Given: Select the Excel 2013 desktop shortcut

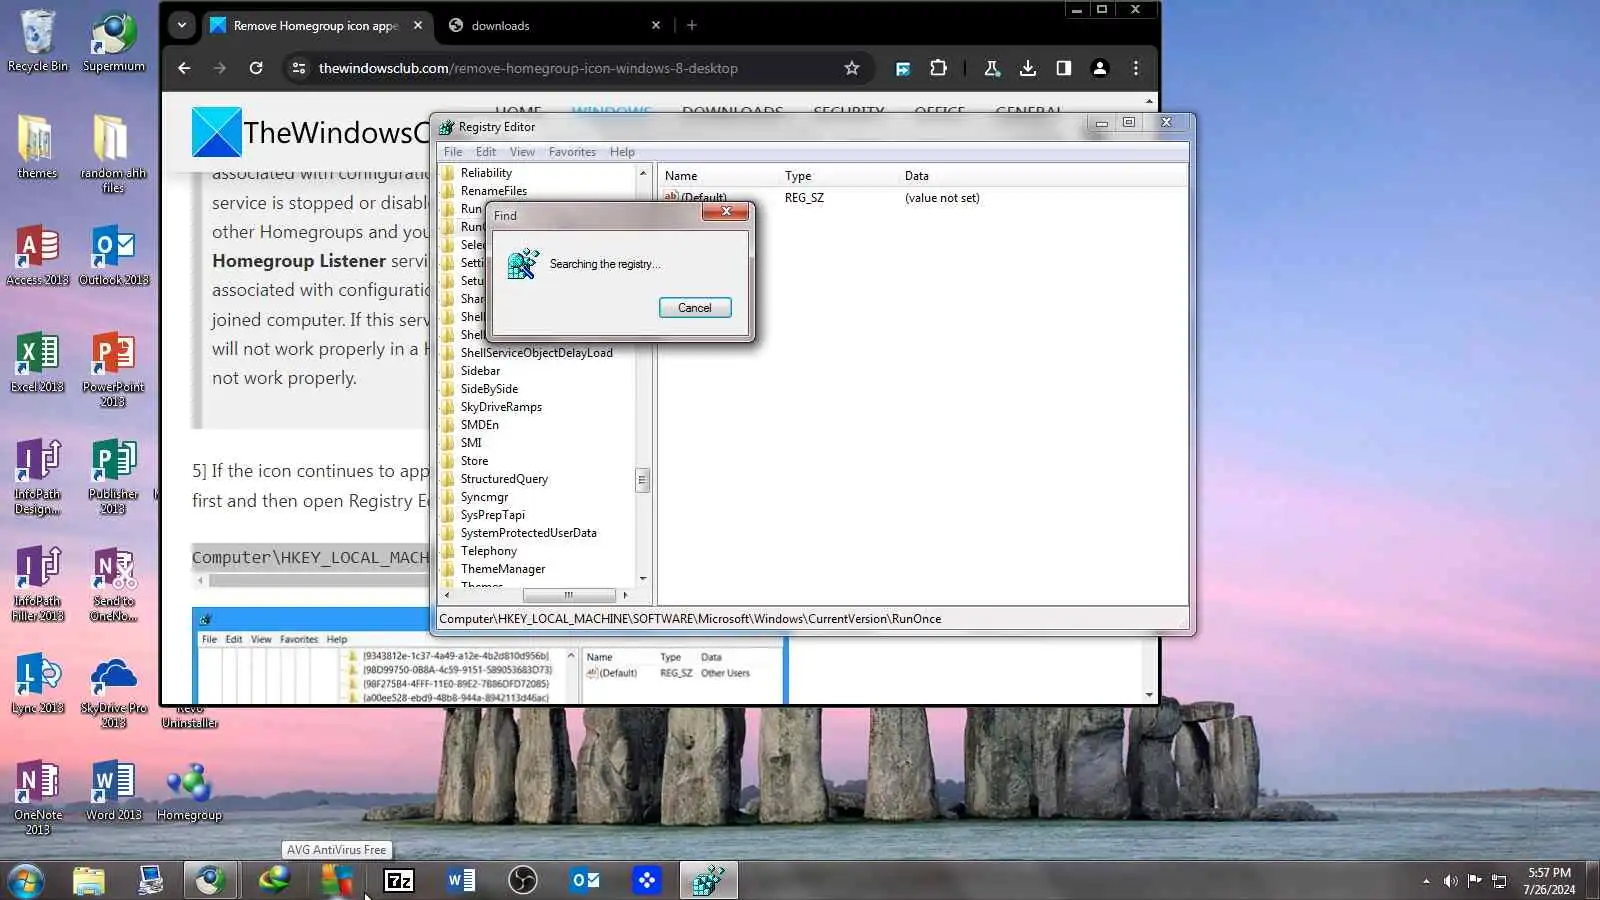Looking at the screenshot, I should [37, 362].
